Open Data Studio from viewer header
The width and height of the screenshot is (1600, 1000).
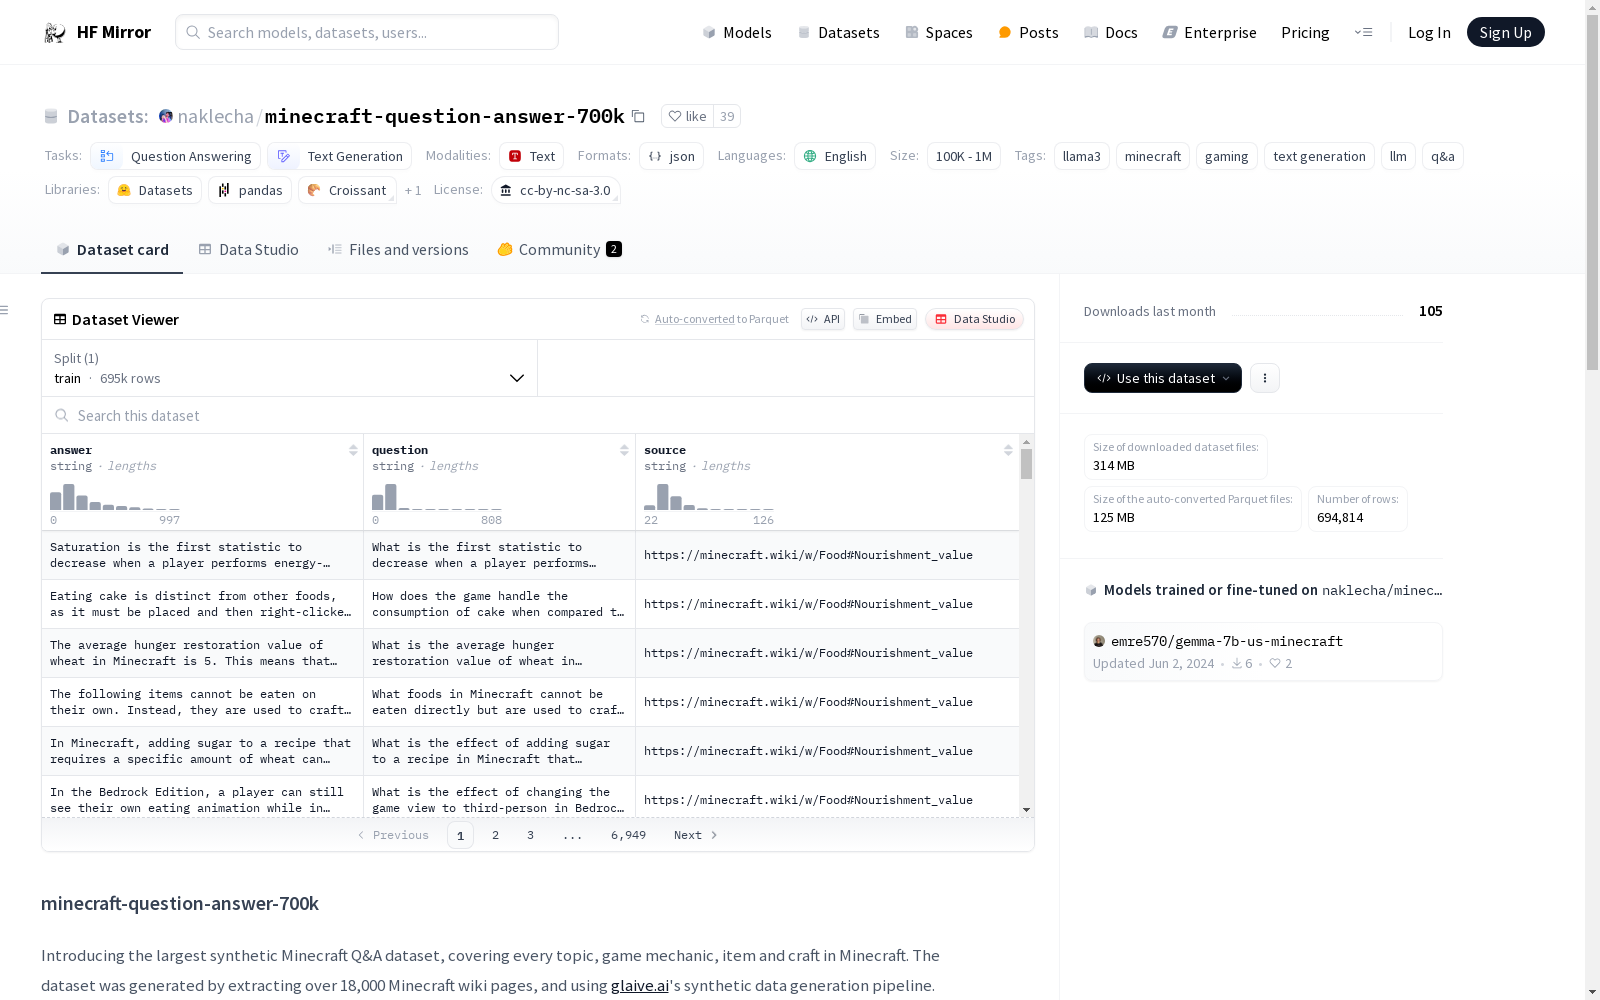click(x=975, y=319)
